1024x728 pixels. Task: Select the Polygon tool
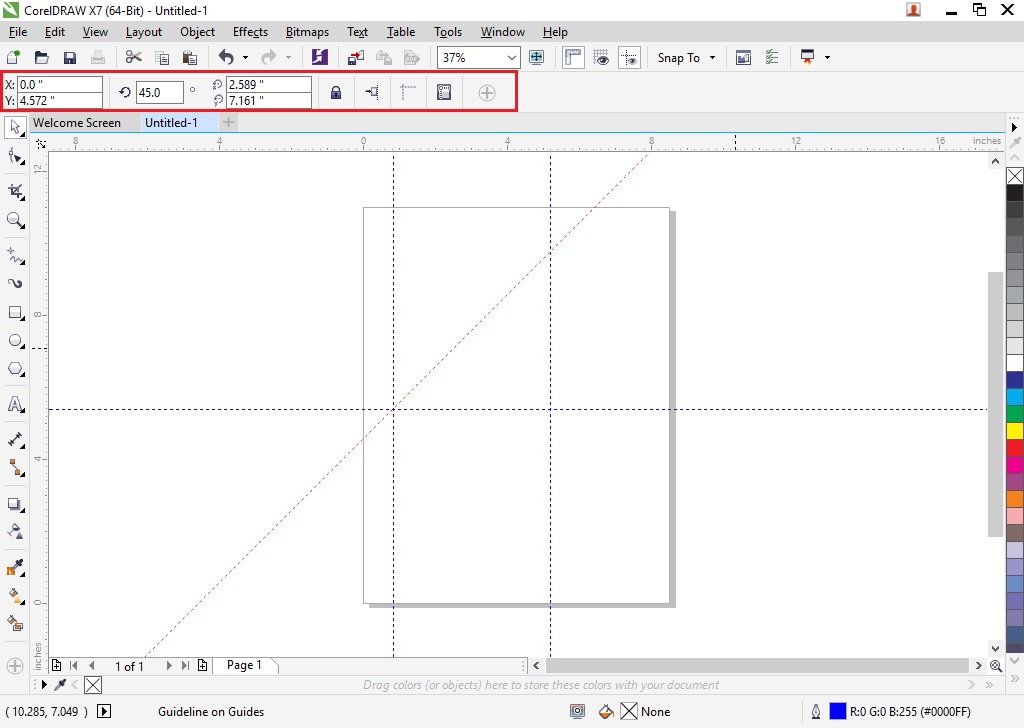[x=15, y=370]
